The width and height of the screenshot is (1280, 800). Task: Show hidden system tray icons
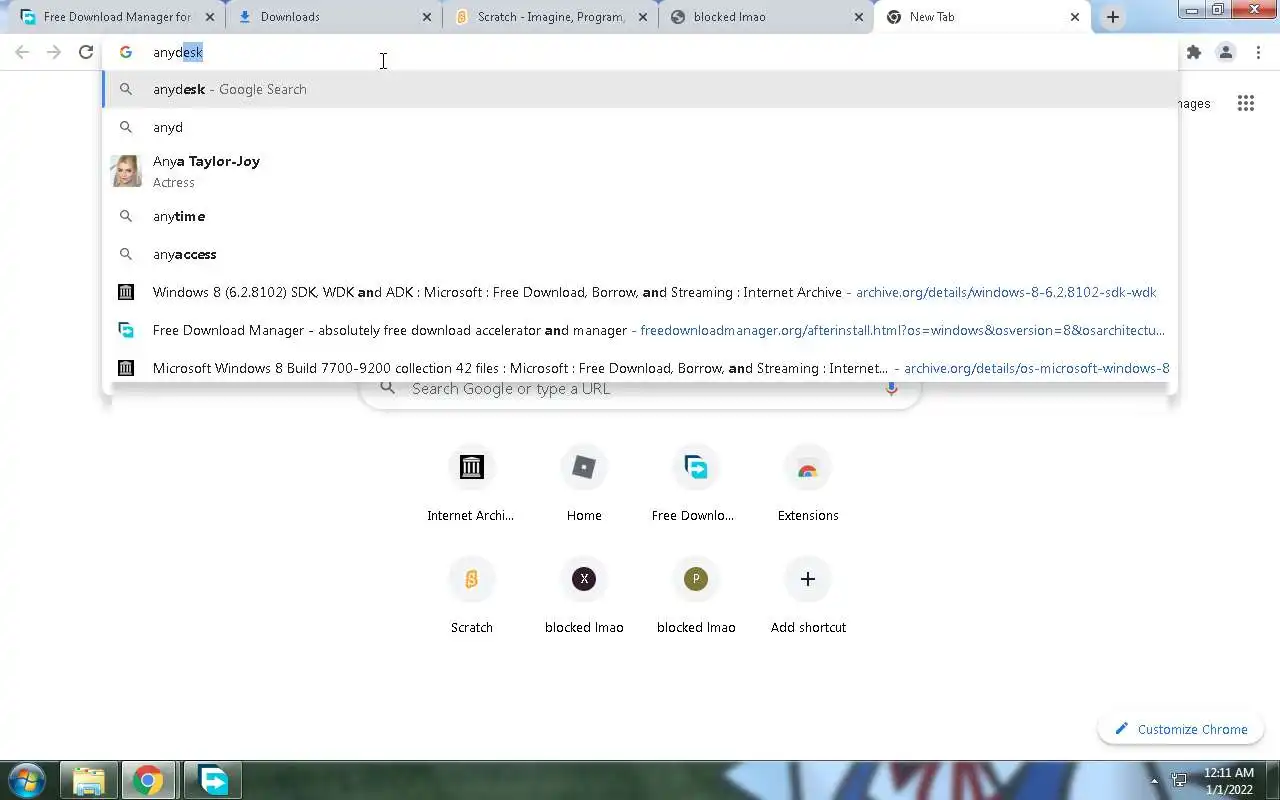1155,781
